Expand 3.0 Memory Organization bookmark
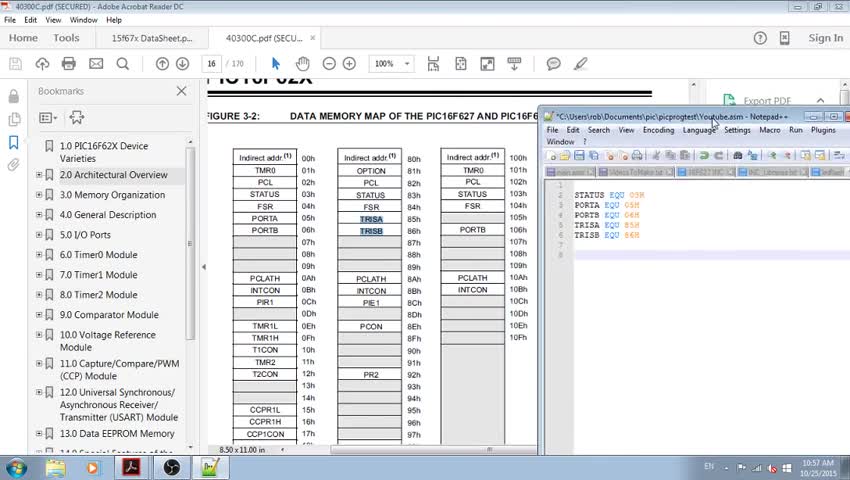 [39, 195]
